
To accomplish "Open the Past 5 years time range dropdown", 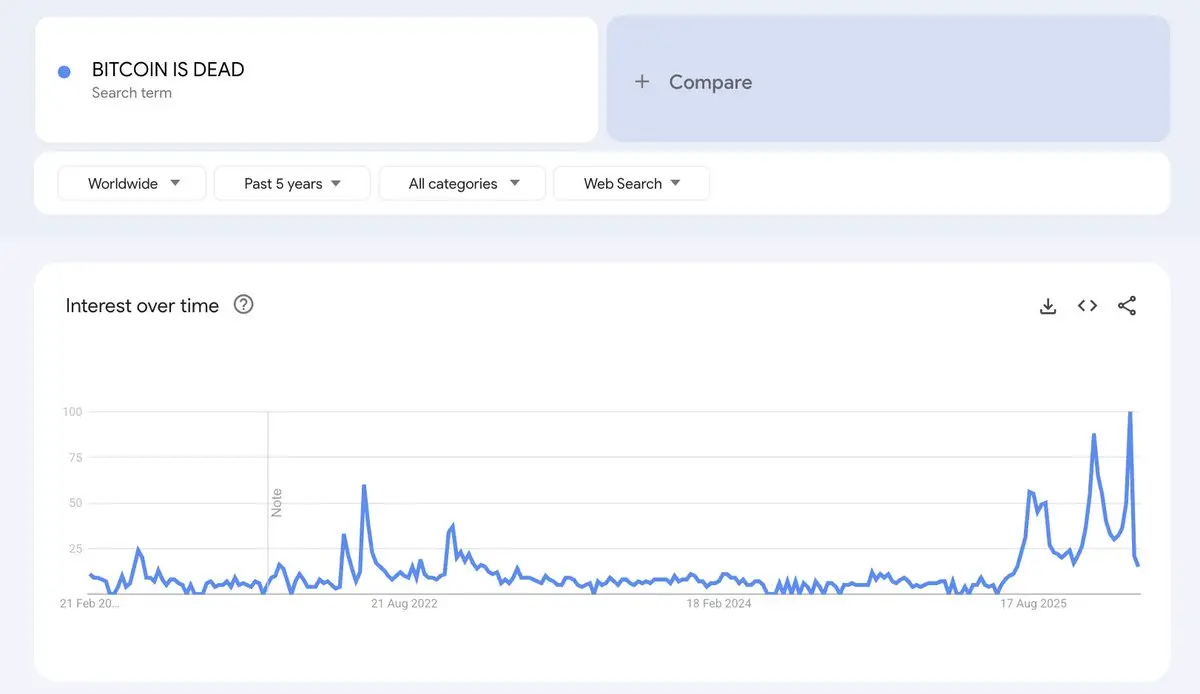I will pyautogui.click(x=292, y=184).
